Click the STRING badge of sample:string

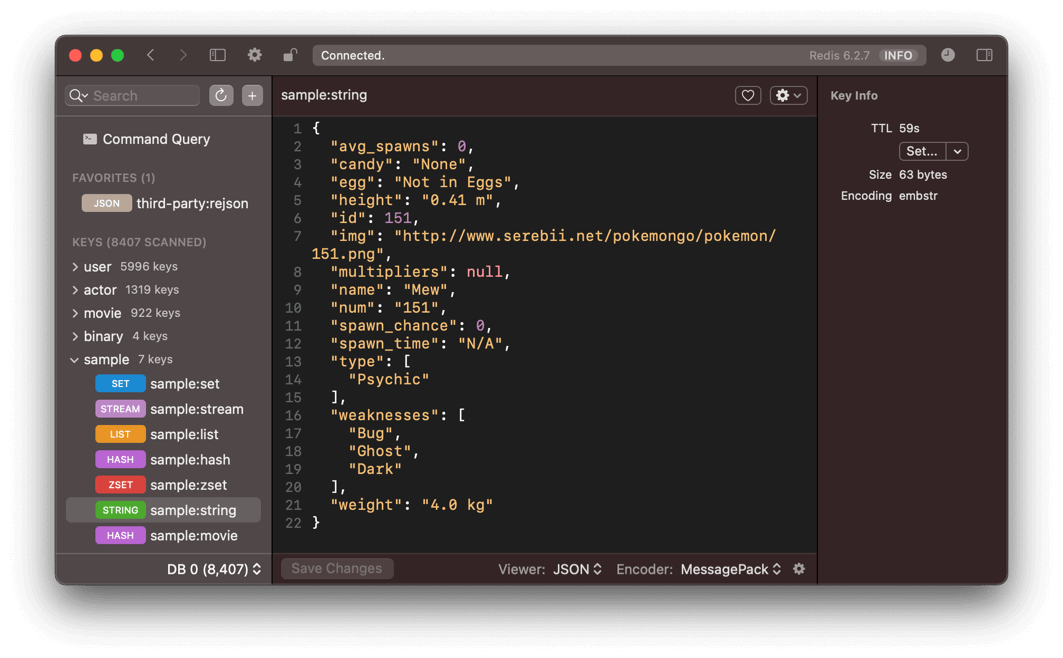[x=120, y=510]
